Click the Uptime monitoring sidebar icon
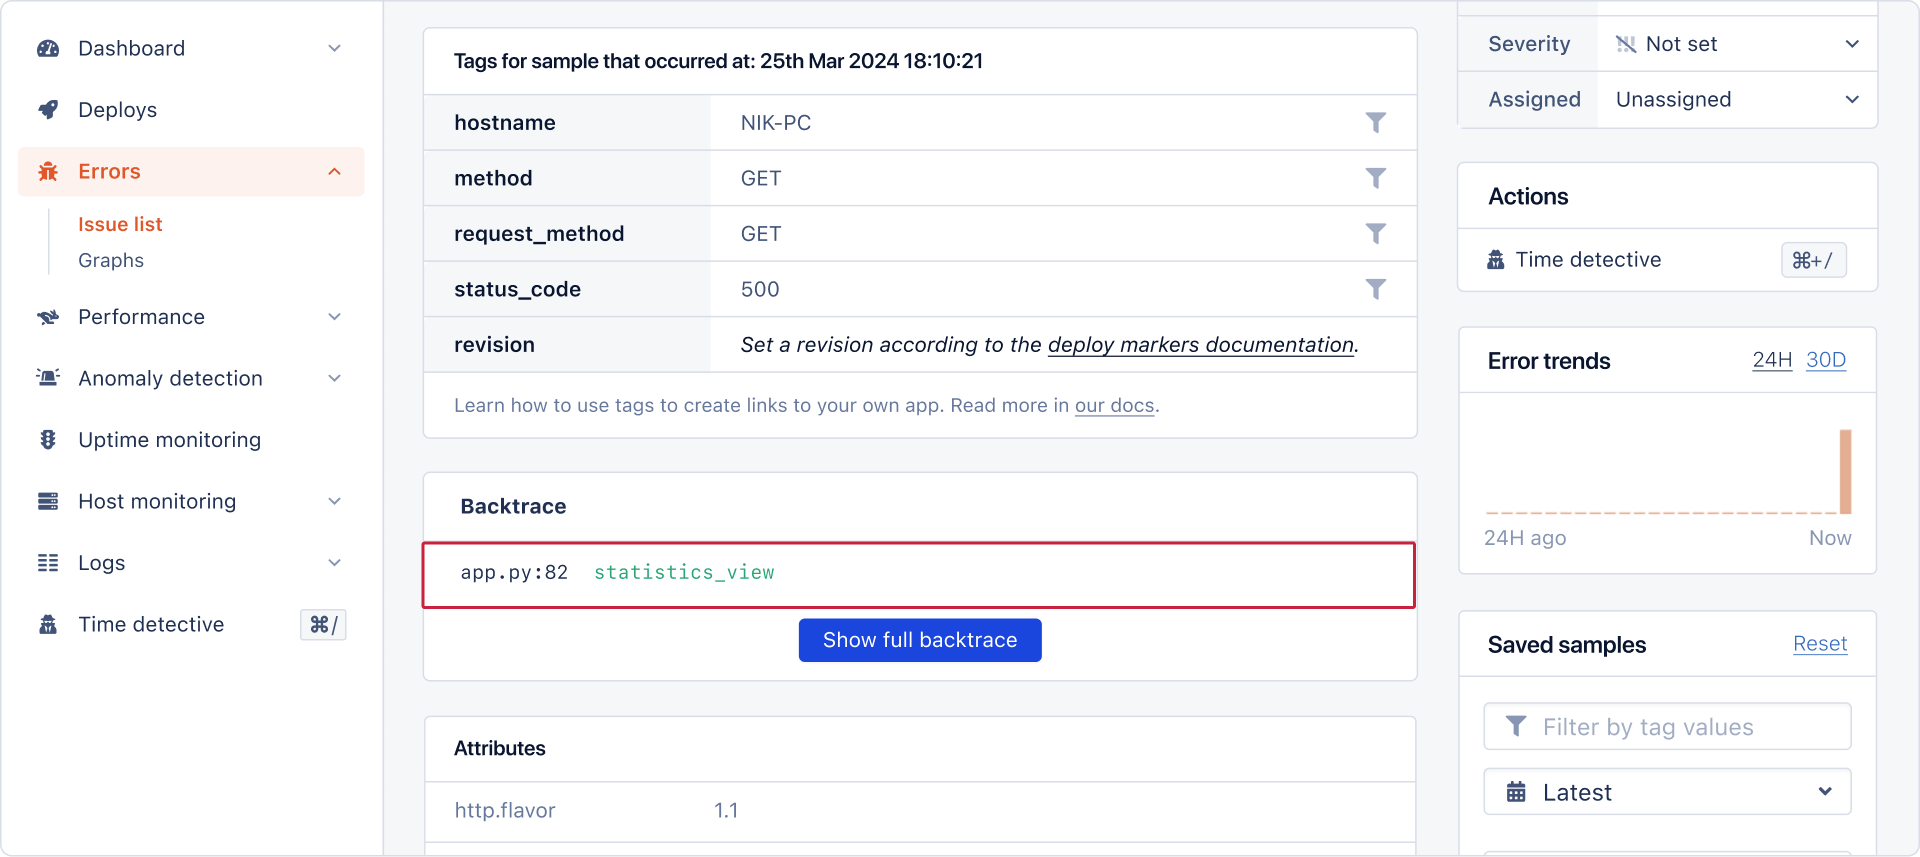Image resolution: width=1920 pixels, height=857 pixels. tap(48, 440)
